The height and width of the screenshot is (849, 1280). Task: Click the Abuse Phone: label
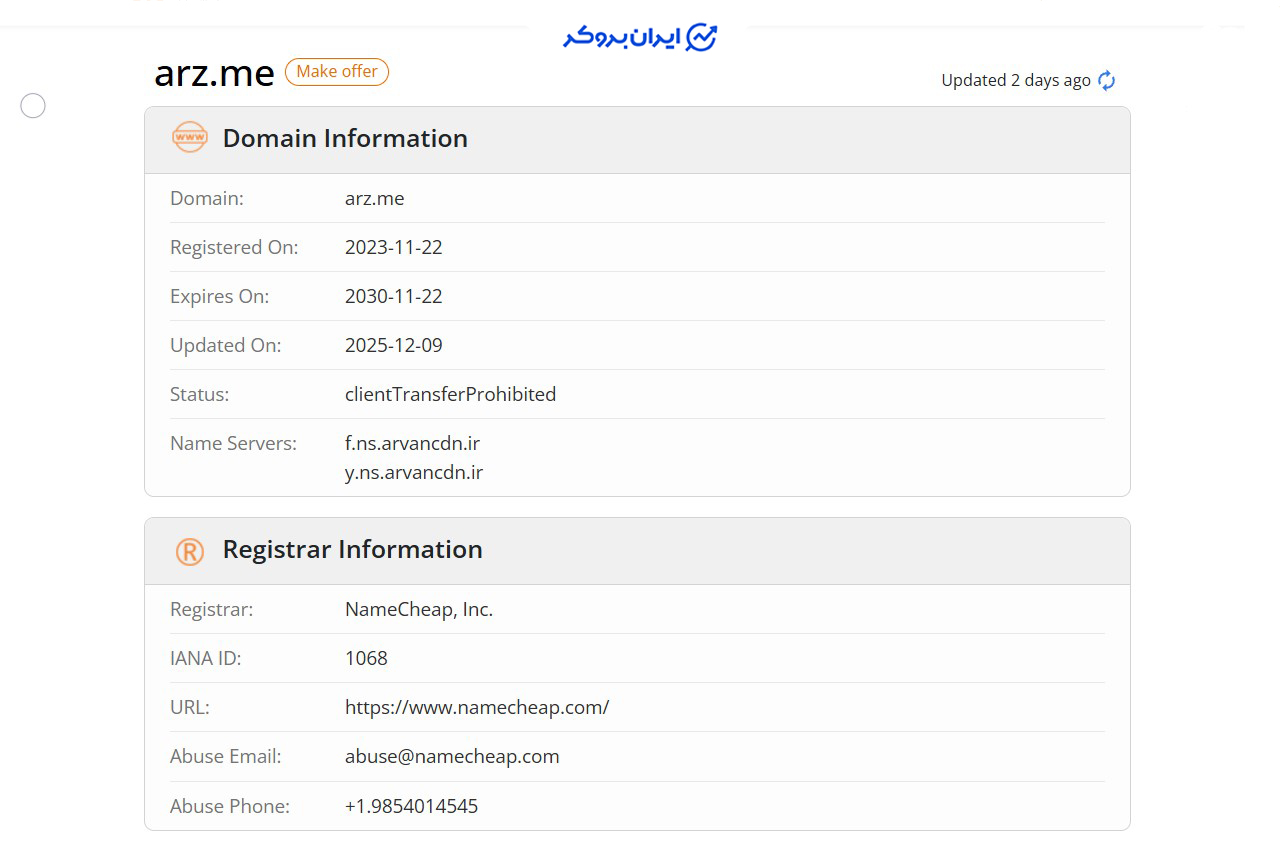tap(230, 806)
